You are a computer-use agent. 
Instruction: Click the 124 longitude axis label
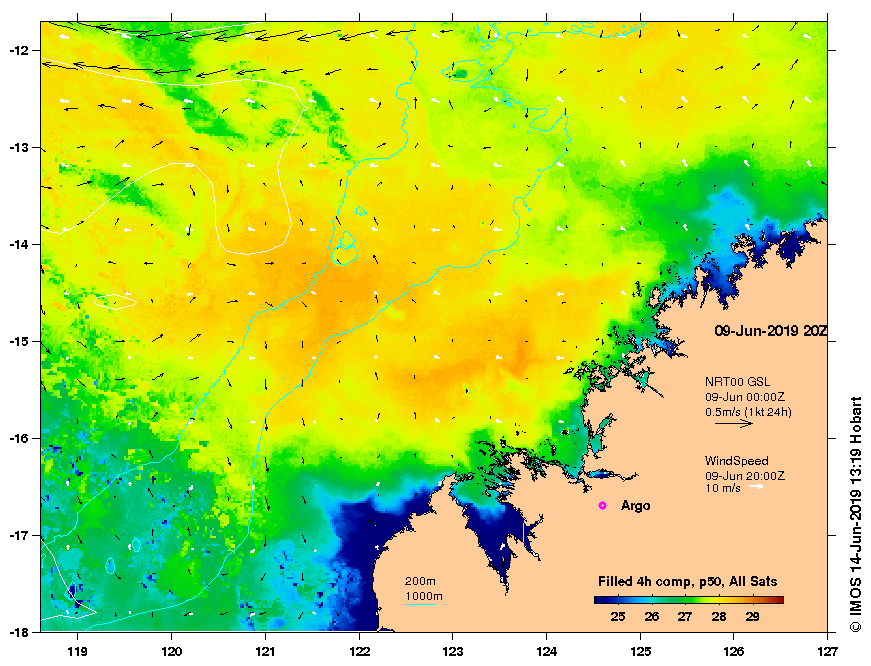click(x=547, y=652)
